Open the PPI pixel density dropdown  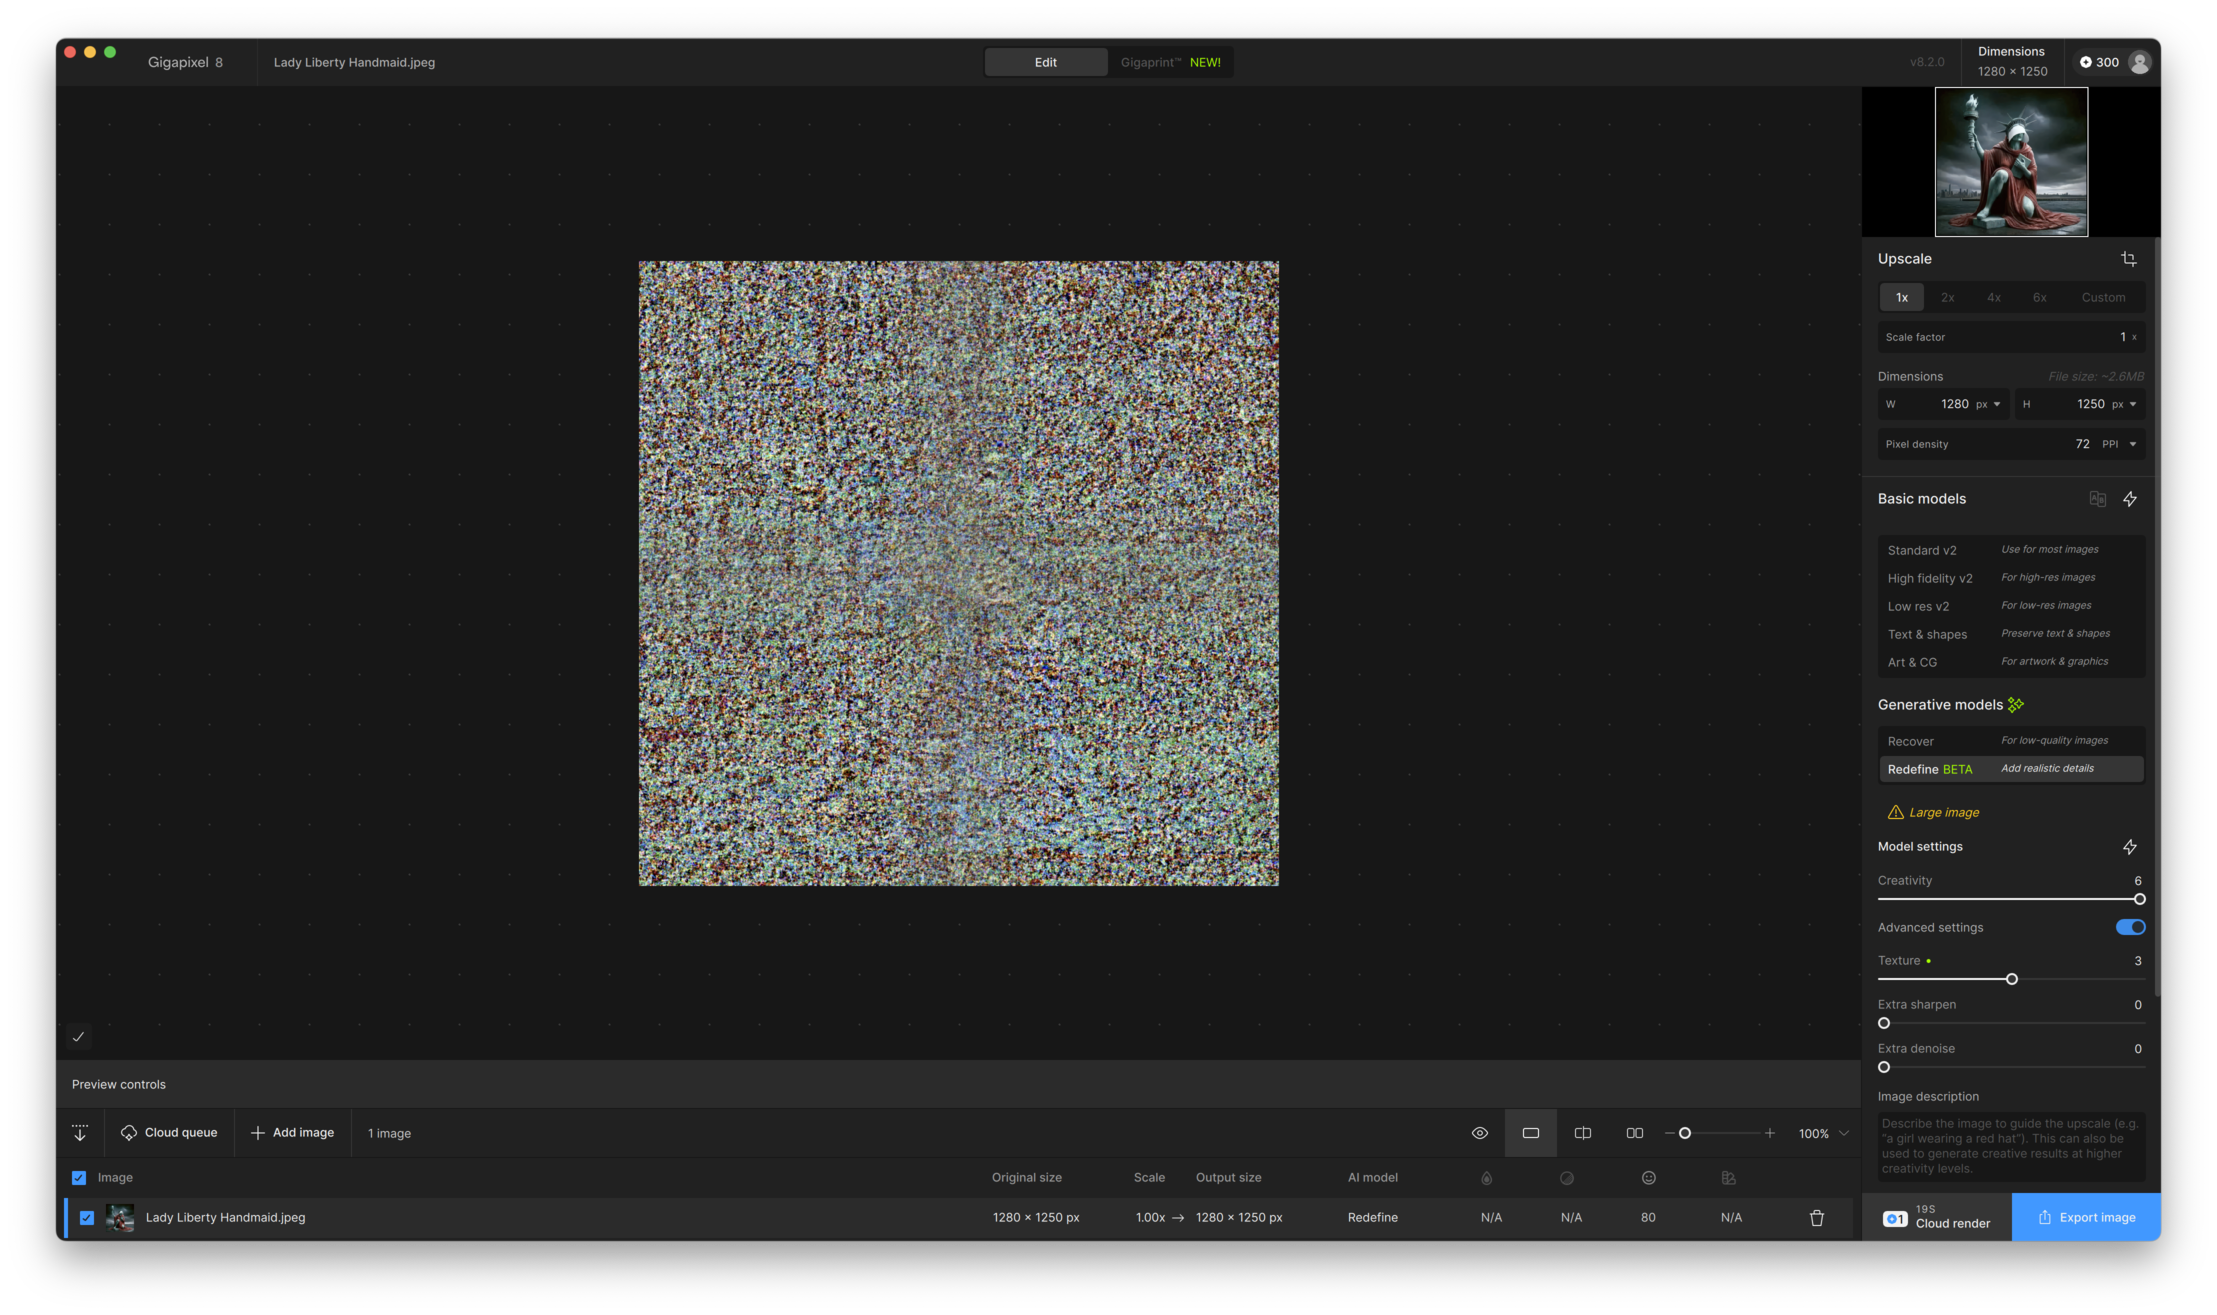[2119, 444]
